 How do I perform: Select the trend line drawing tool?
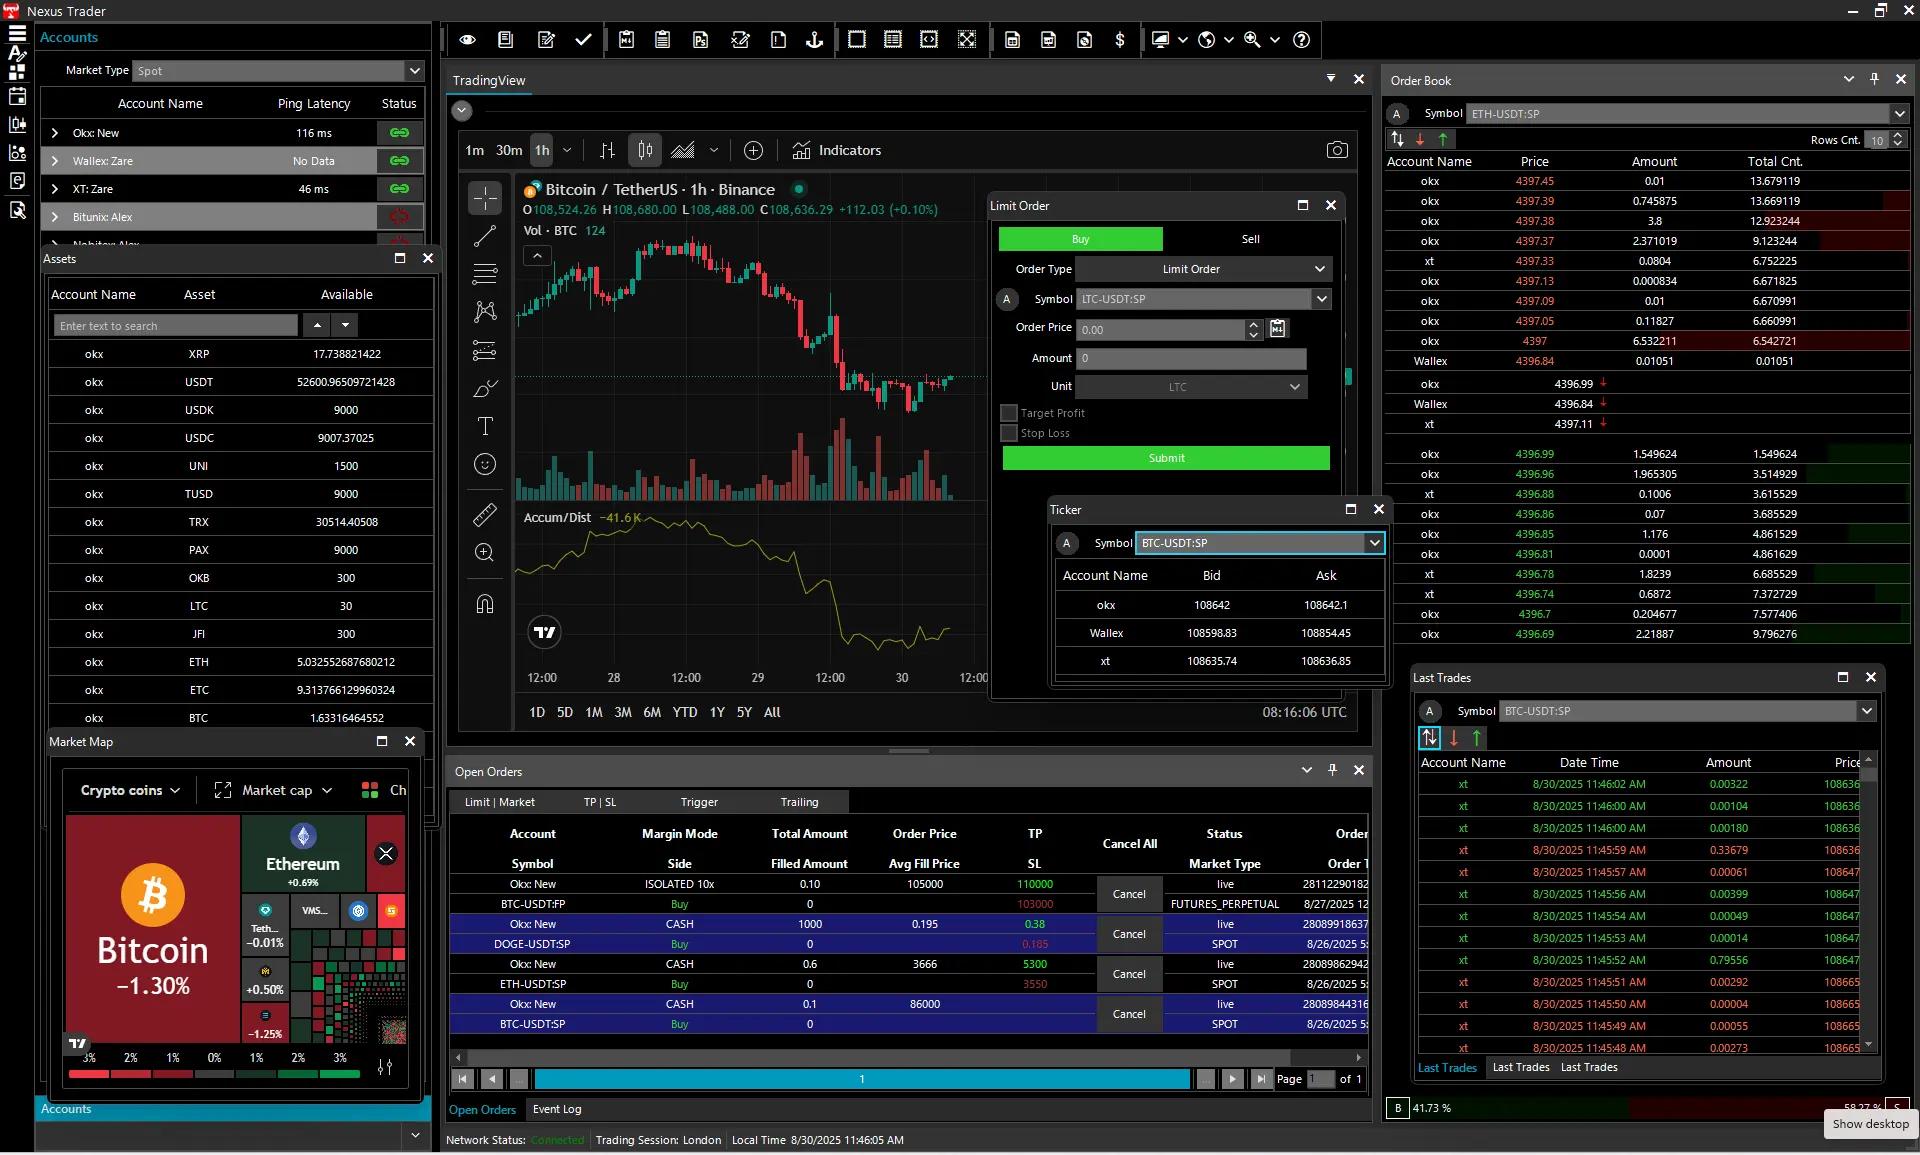485,236
